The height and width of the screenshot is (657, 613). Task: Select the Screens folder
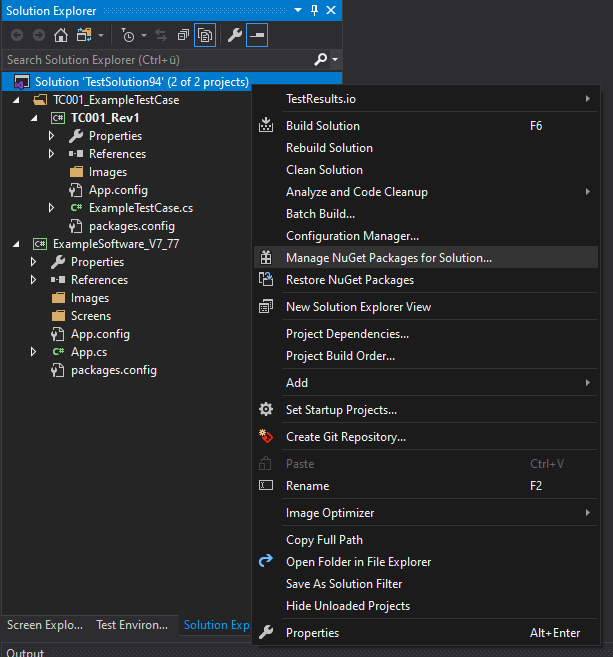[91, 316]
